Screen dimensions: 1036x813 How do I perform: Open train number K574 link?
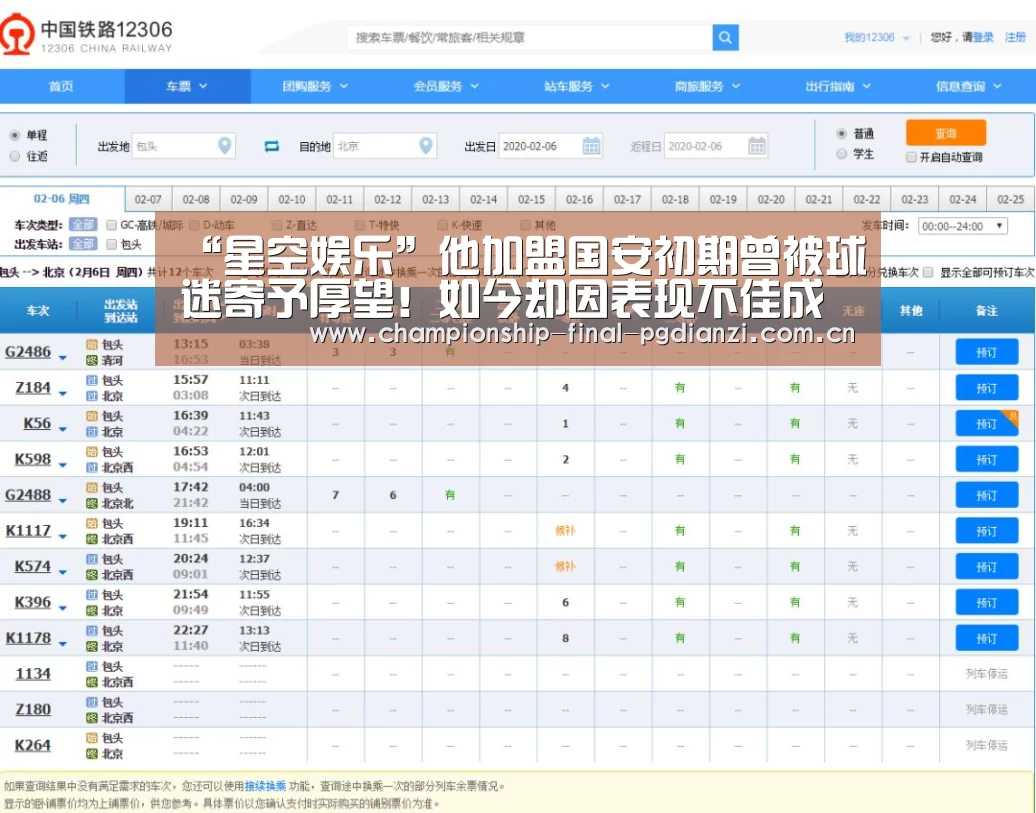point(32,566)
